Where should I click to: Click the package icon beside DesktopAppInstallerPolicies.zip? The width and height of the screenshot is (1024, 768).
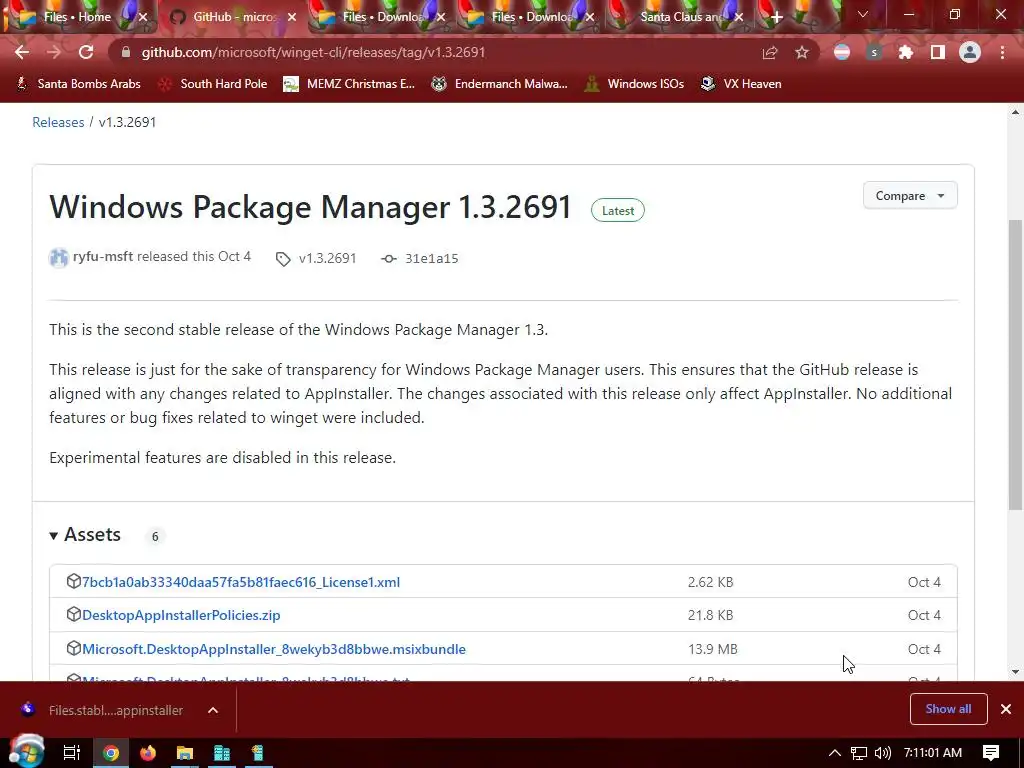[74, 615]
